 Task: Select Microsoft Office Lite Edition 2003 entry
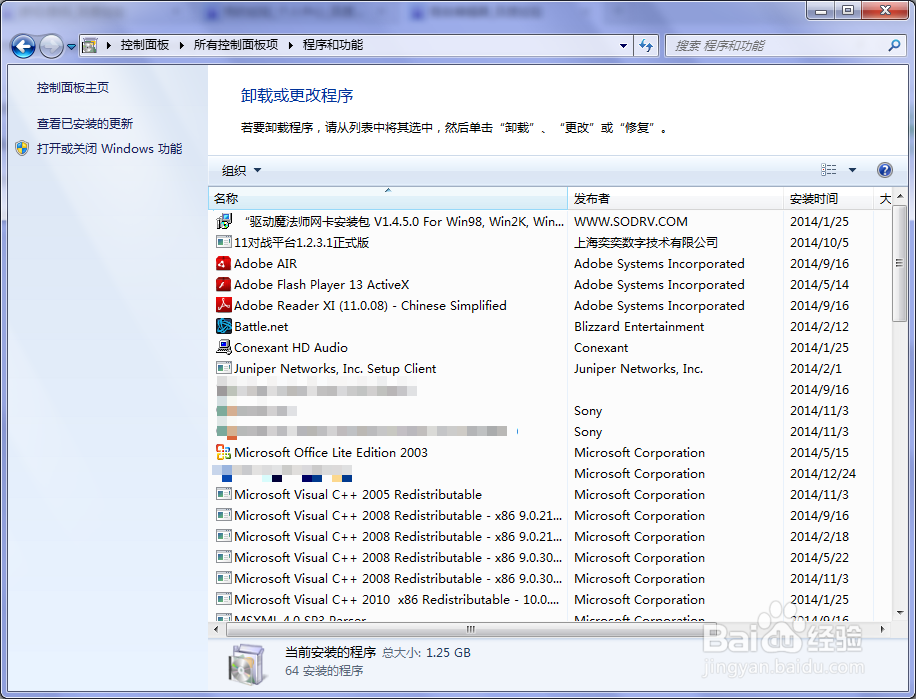[x=331, y=453]
